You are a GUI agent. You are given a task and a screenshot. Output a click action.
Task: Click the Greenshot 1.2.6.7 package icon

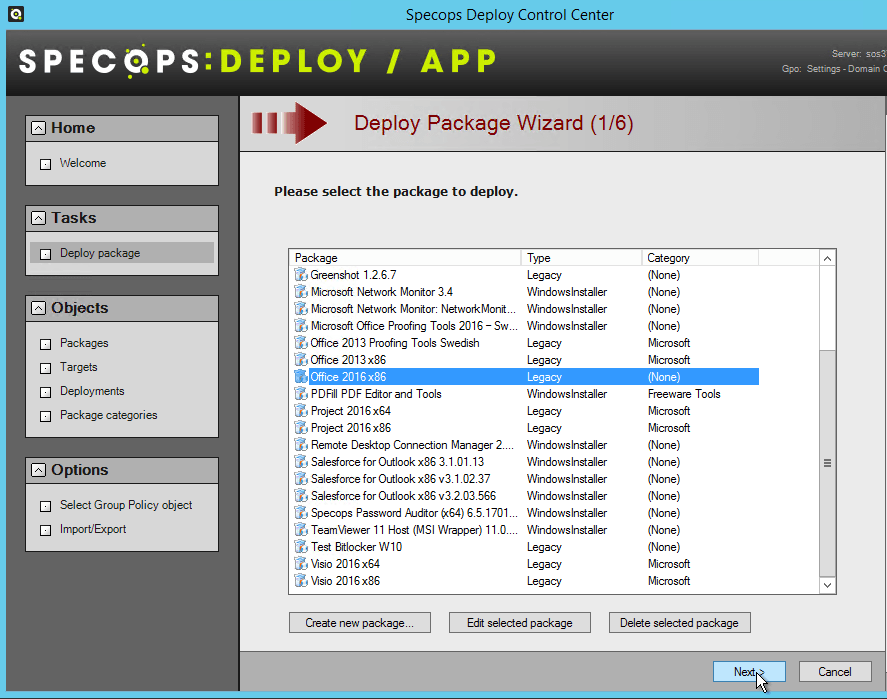pos(301,275)
